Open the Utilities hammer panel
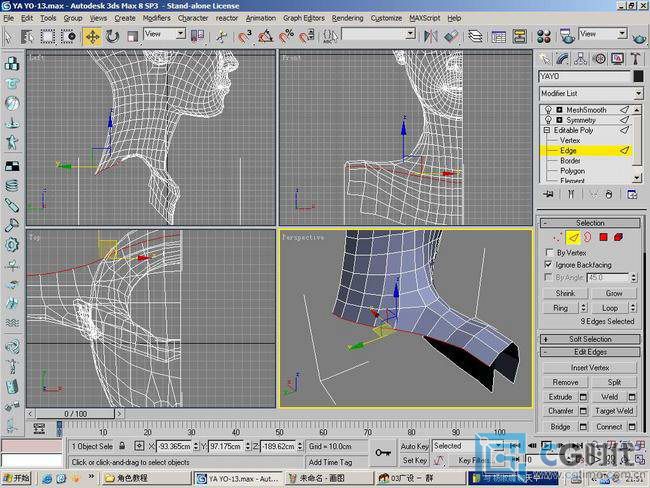 [x=636, y=59]
